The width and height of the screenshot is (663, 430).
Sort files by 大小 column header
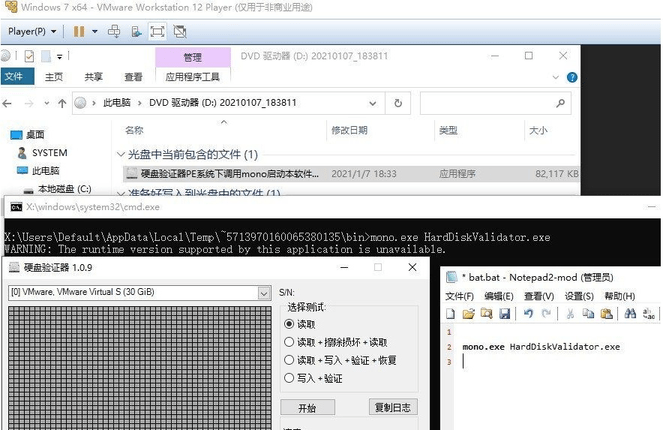point(538,130)
